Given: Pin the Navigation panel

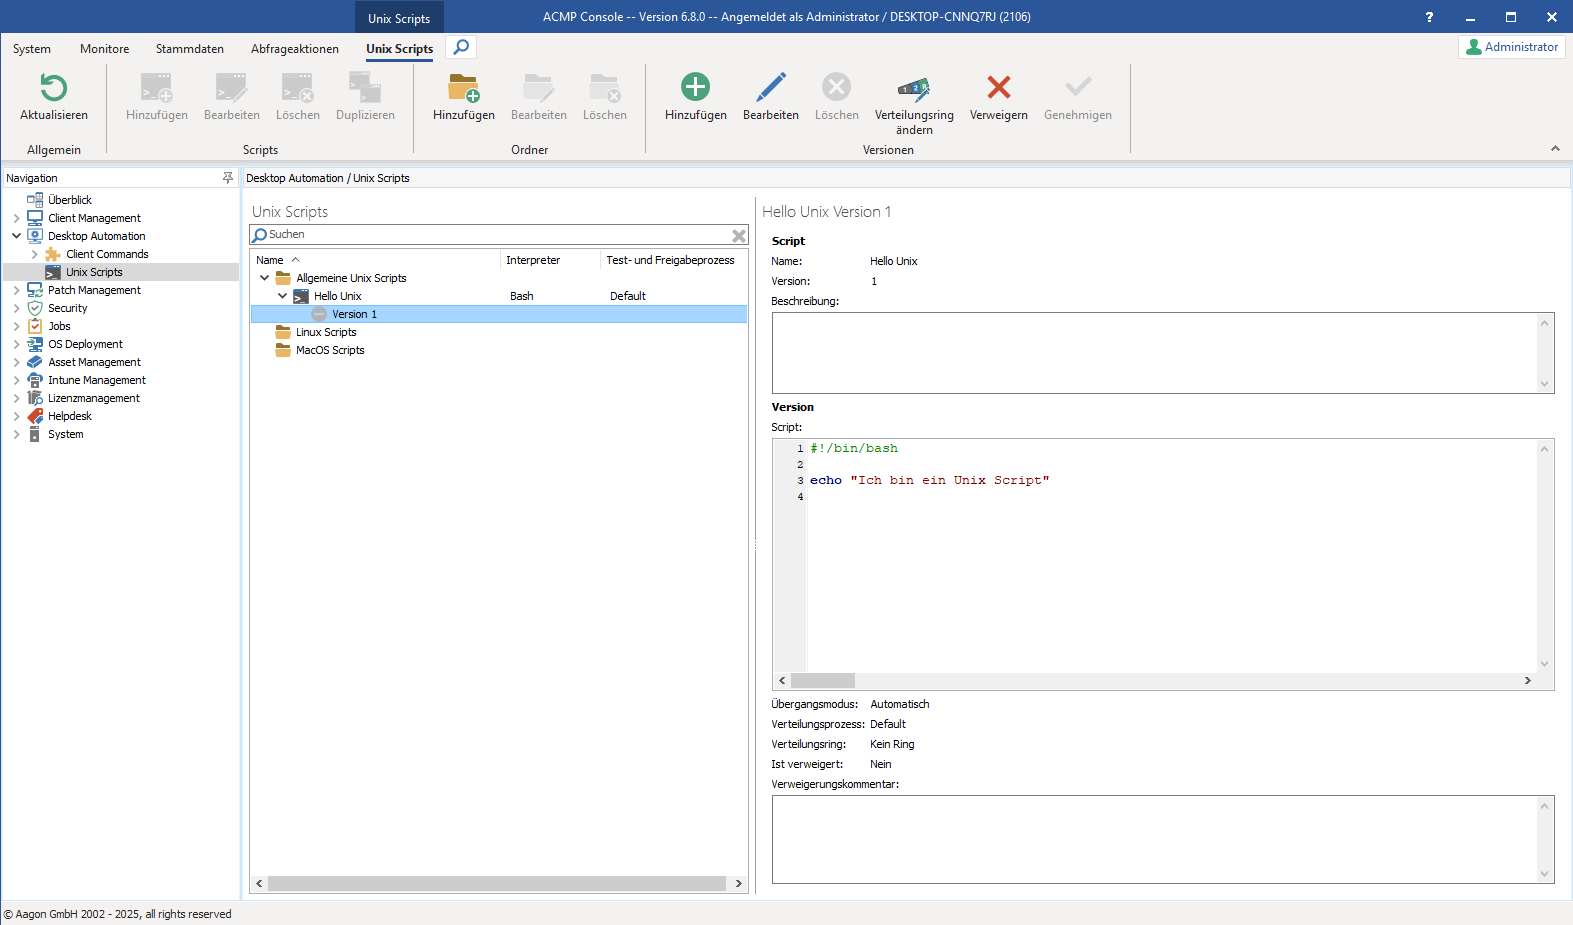Looking at the screenshot, I should click(x=228, y=178).
